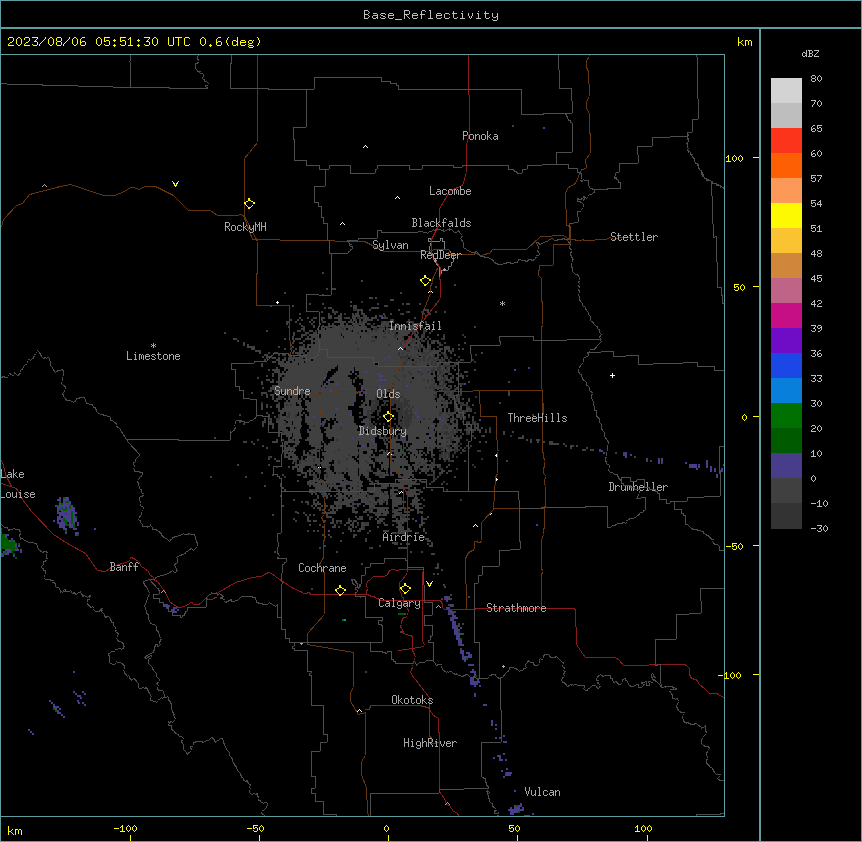This screenshot has height=842, width=862.
Task: Click the yellow V marker northeast of Calgary
Action: (x=429, y=584)
